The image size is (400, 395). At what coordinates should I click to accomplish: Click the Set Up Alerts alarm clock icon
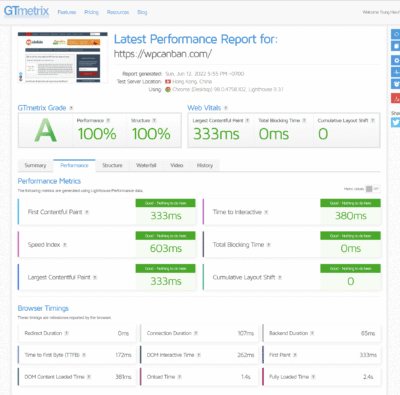pyautogui.click(x=396, y=84)
